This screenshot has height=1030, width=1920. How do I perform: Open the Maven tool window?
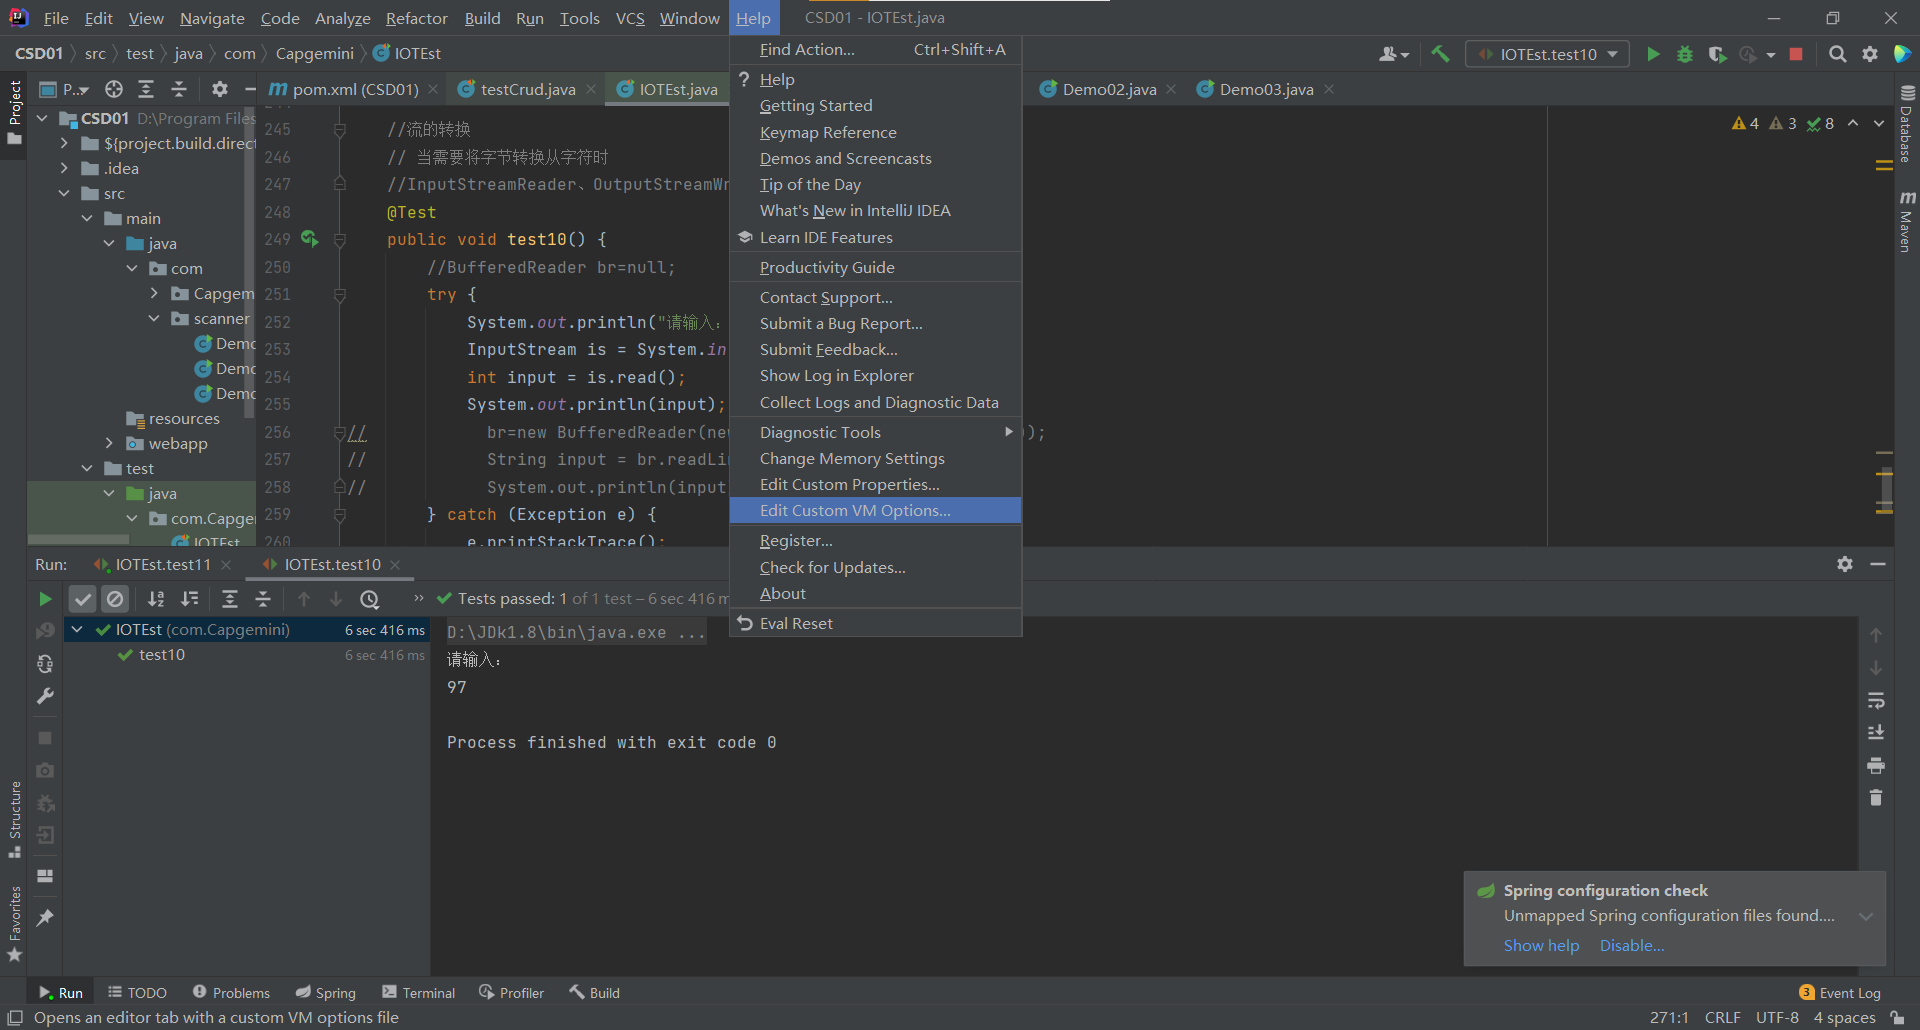pos(1906,220)
